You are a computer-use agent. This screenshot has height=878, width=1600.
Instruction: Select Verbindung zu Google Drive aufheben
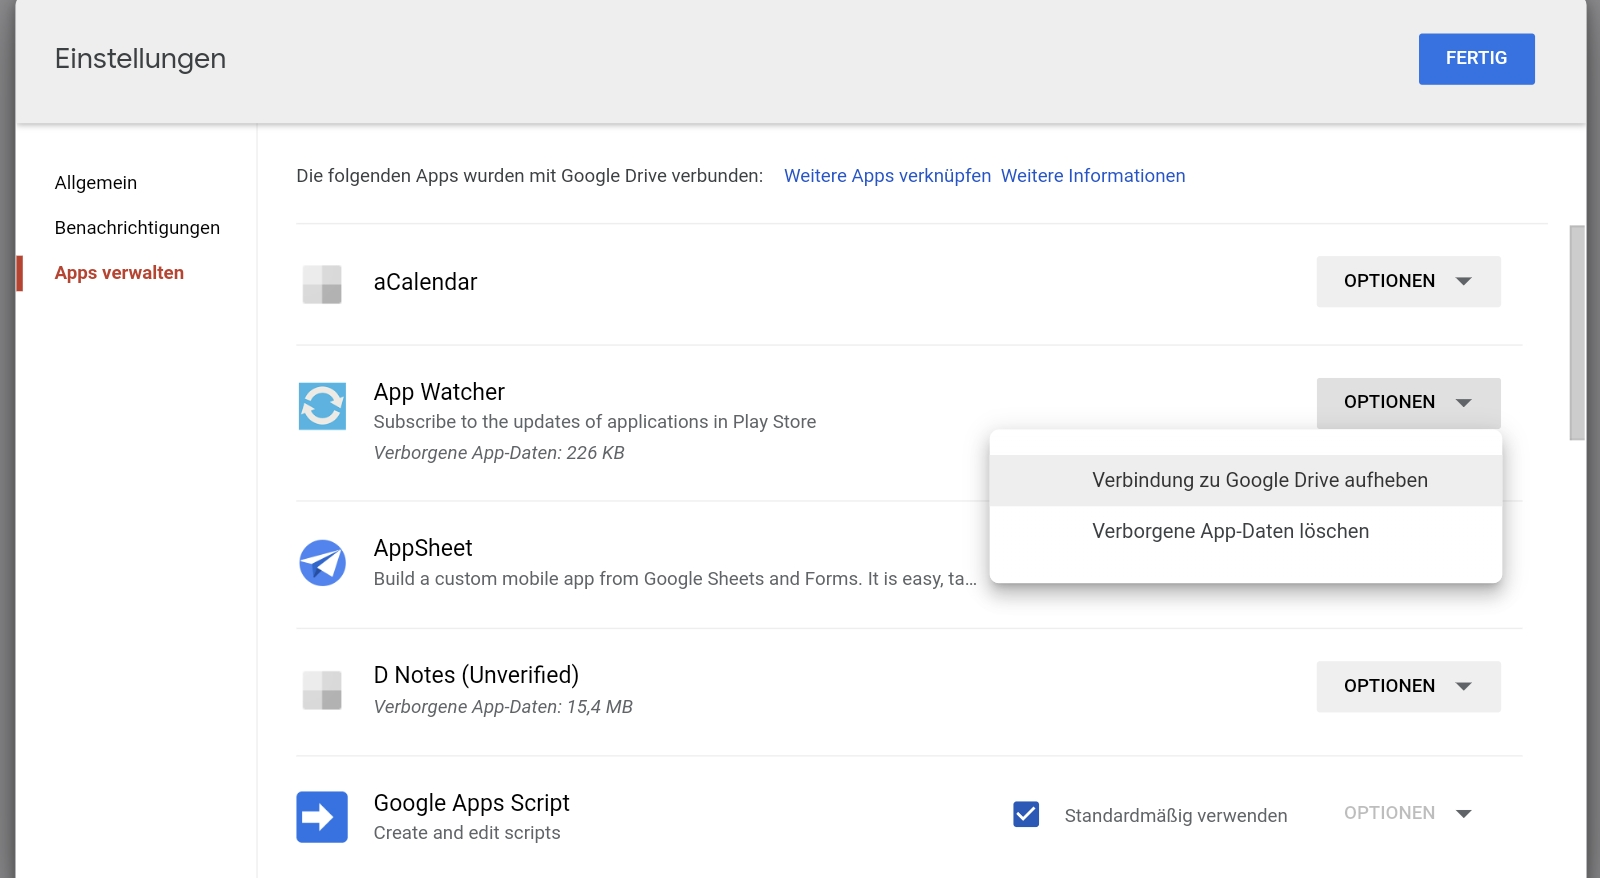pyautogui.click(x=1259, y=480)
